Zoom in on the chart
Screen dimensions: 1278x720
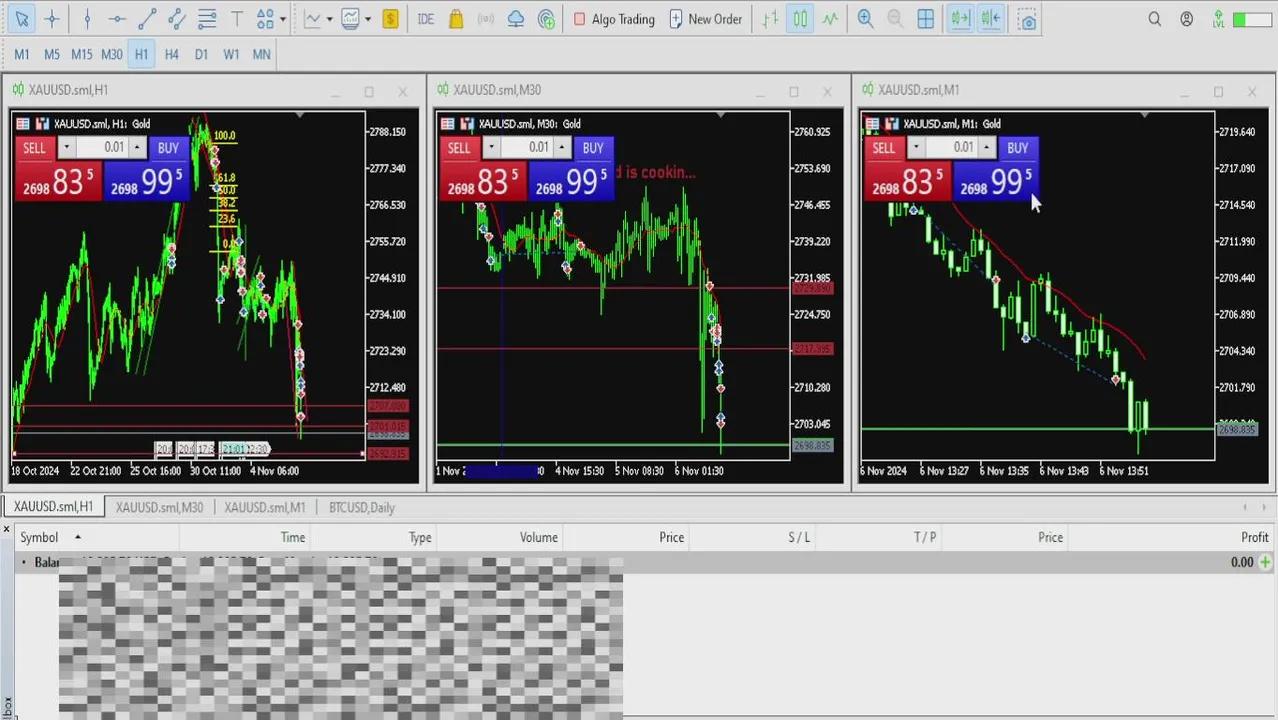[866, 19]
